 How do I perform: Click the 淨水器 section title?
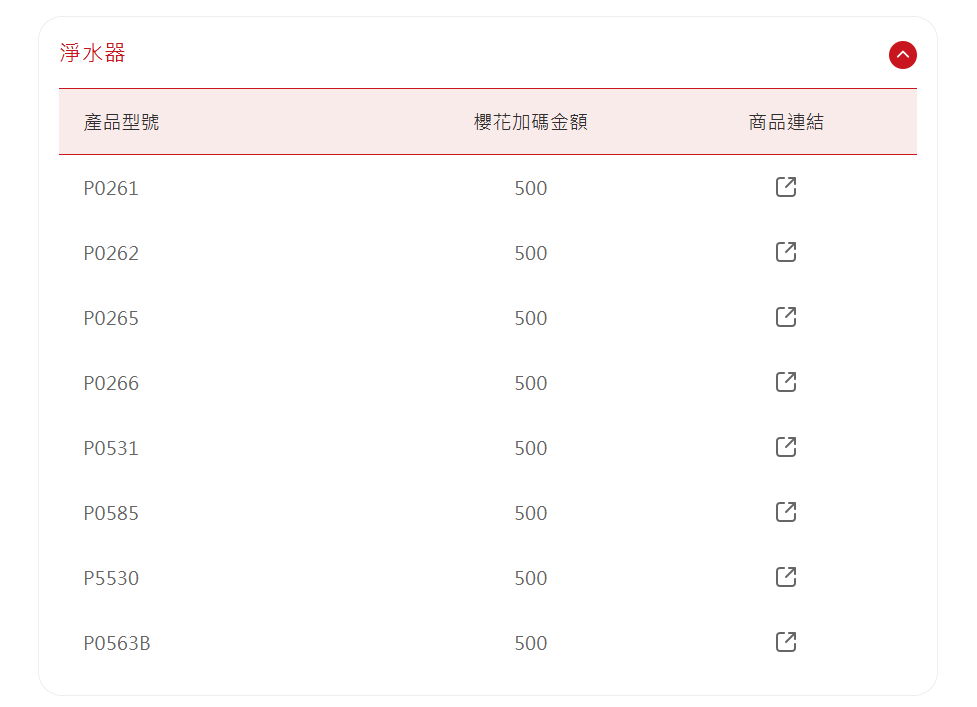pyautogui.click(x=93, y=54)
